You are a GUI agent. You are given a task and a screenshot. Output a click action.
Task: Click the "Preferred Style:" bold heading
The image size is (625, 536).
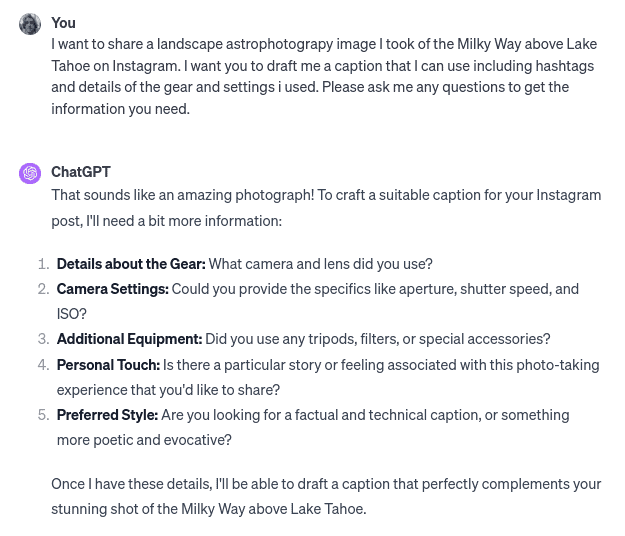(108, 415)
